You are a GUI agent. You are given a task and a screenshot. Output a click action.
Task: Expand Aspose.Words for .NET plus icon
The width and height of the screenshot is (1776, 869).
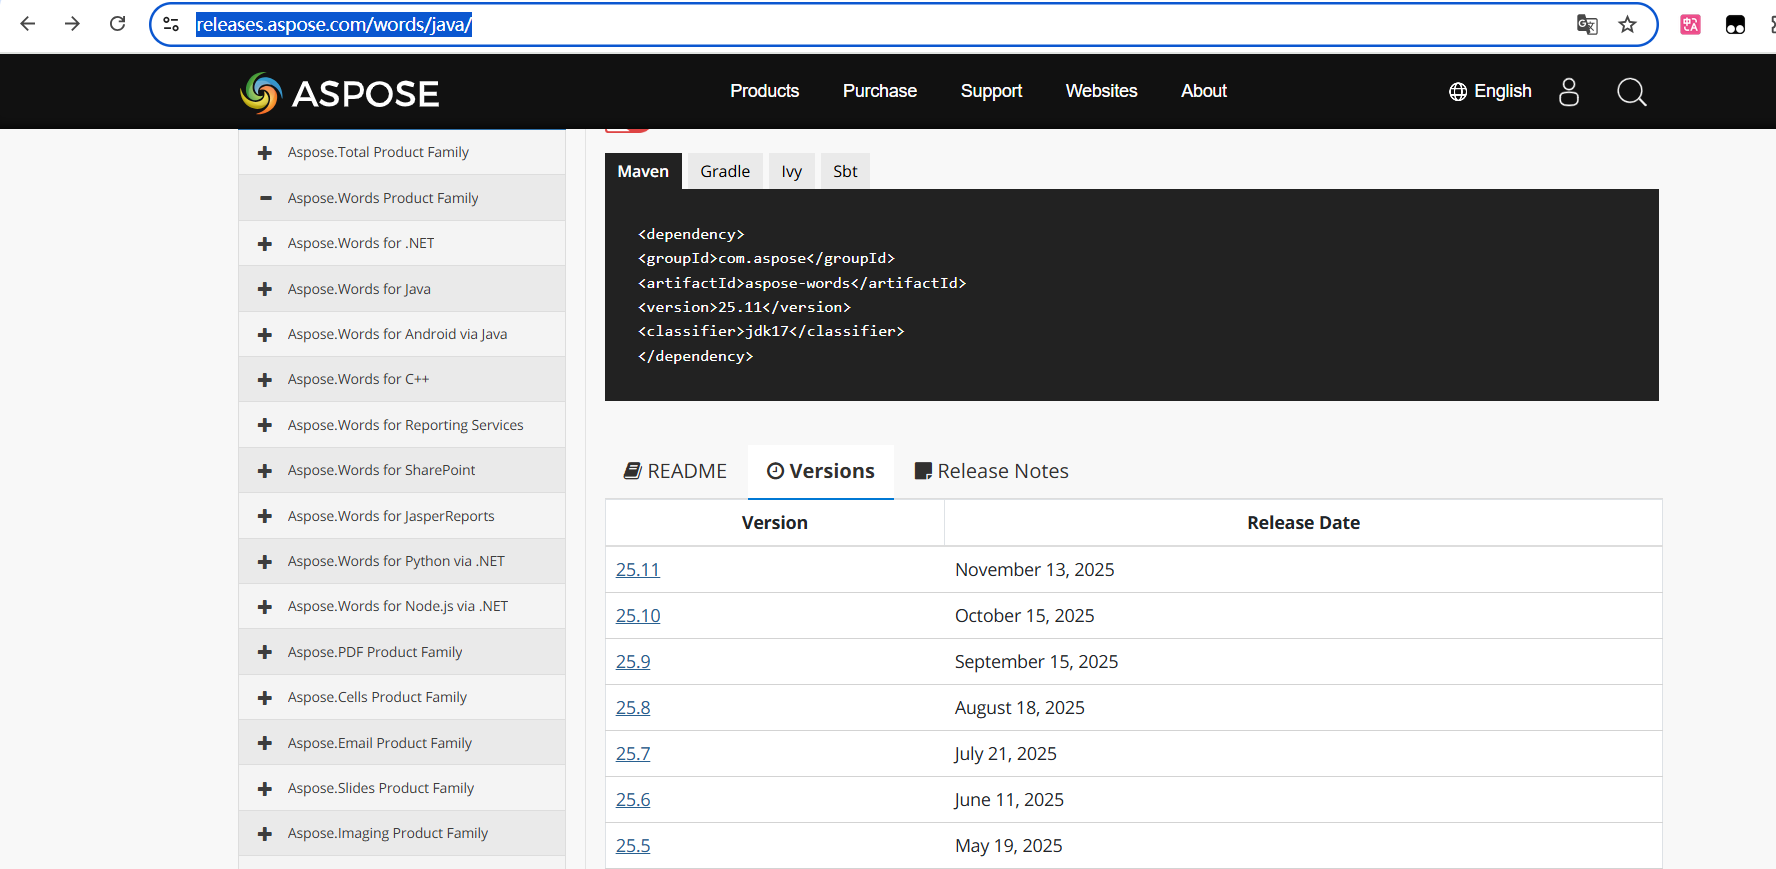coord(265,244)
